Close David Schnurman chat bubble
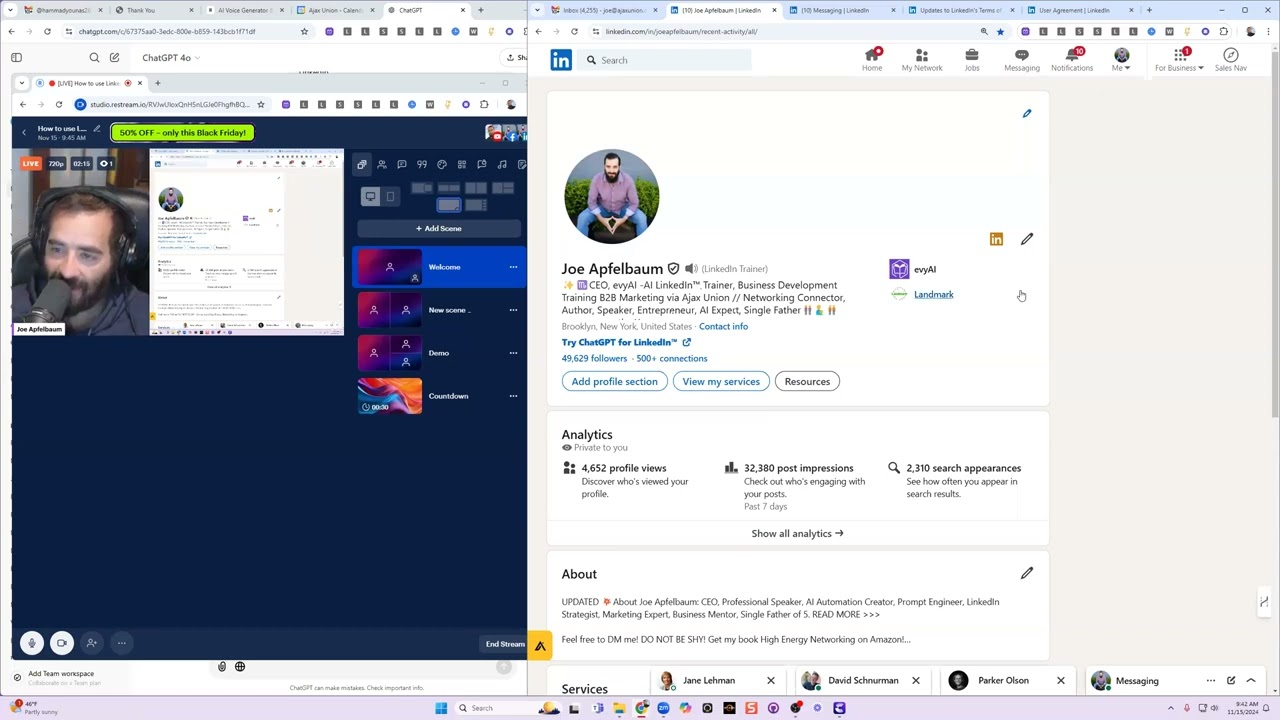Viewport: 1280px width, 720px height. pos(915,681)
